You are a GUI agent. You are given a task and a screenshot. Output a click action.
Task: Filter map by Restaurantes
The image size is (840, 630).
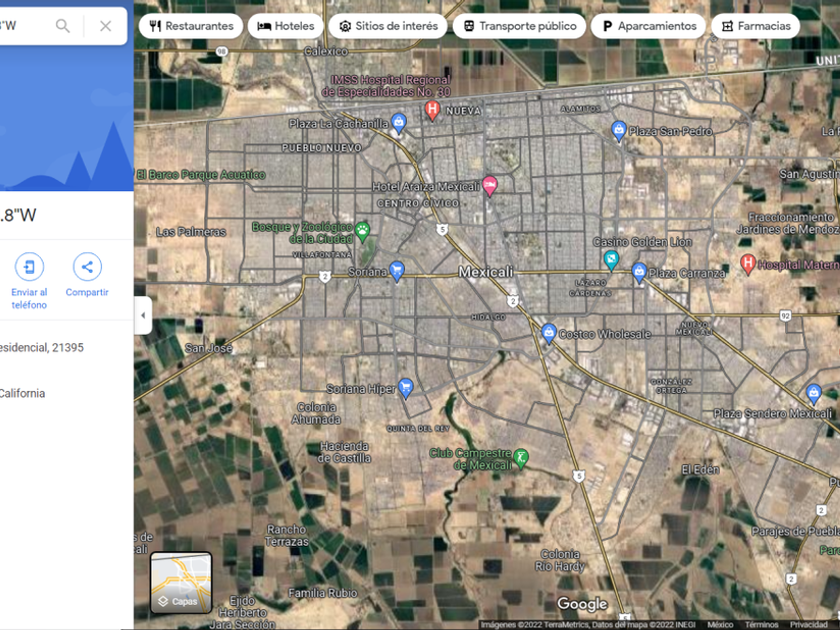[191, 26]
